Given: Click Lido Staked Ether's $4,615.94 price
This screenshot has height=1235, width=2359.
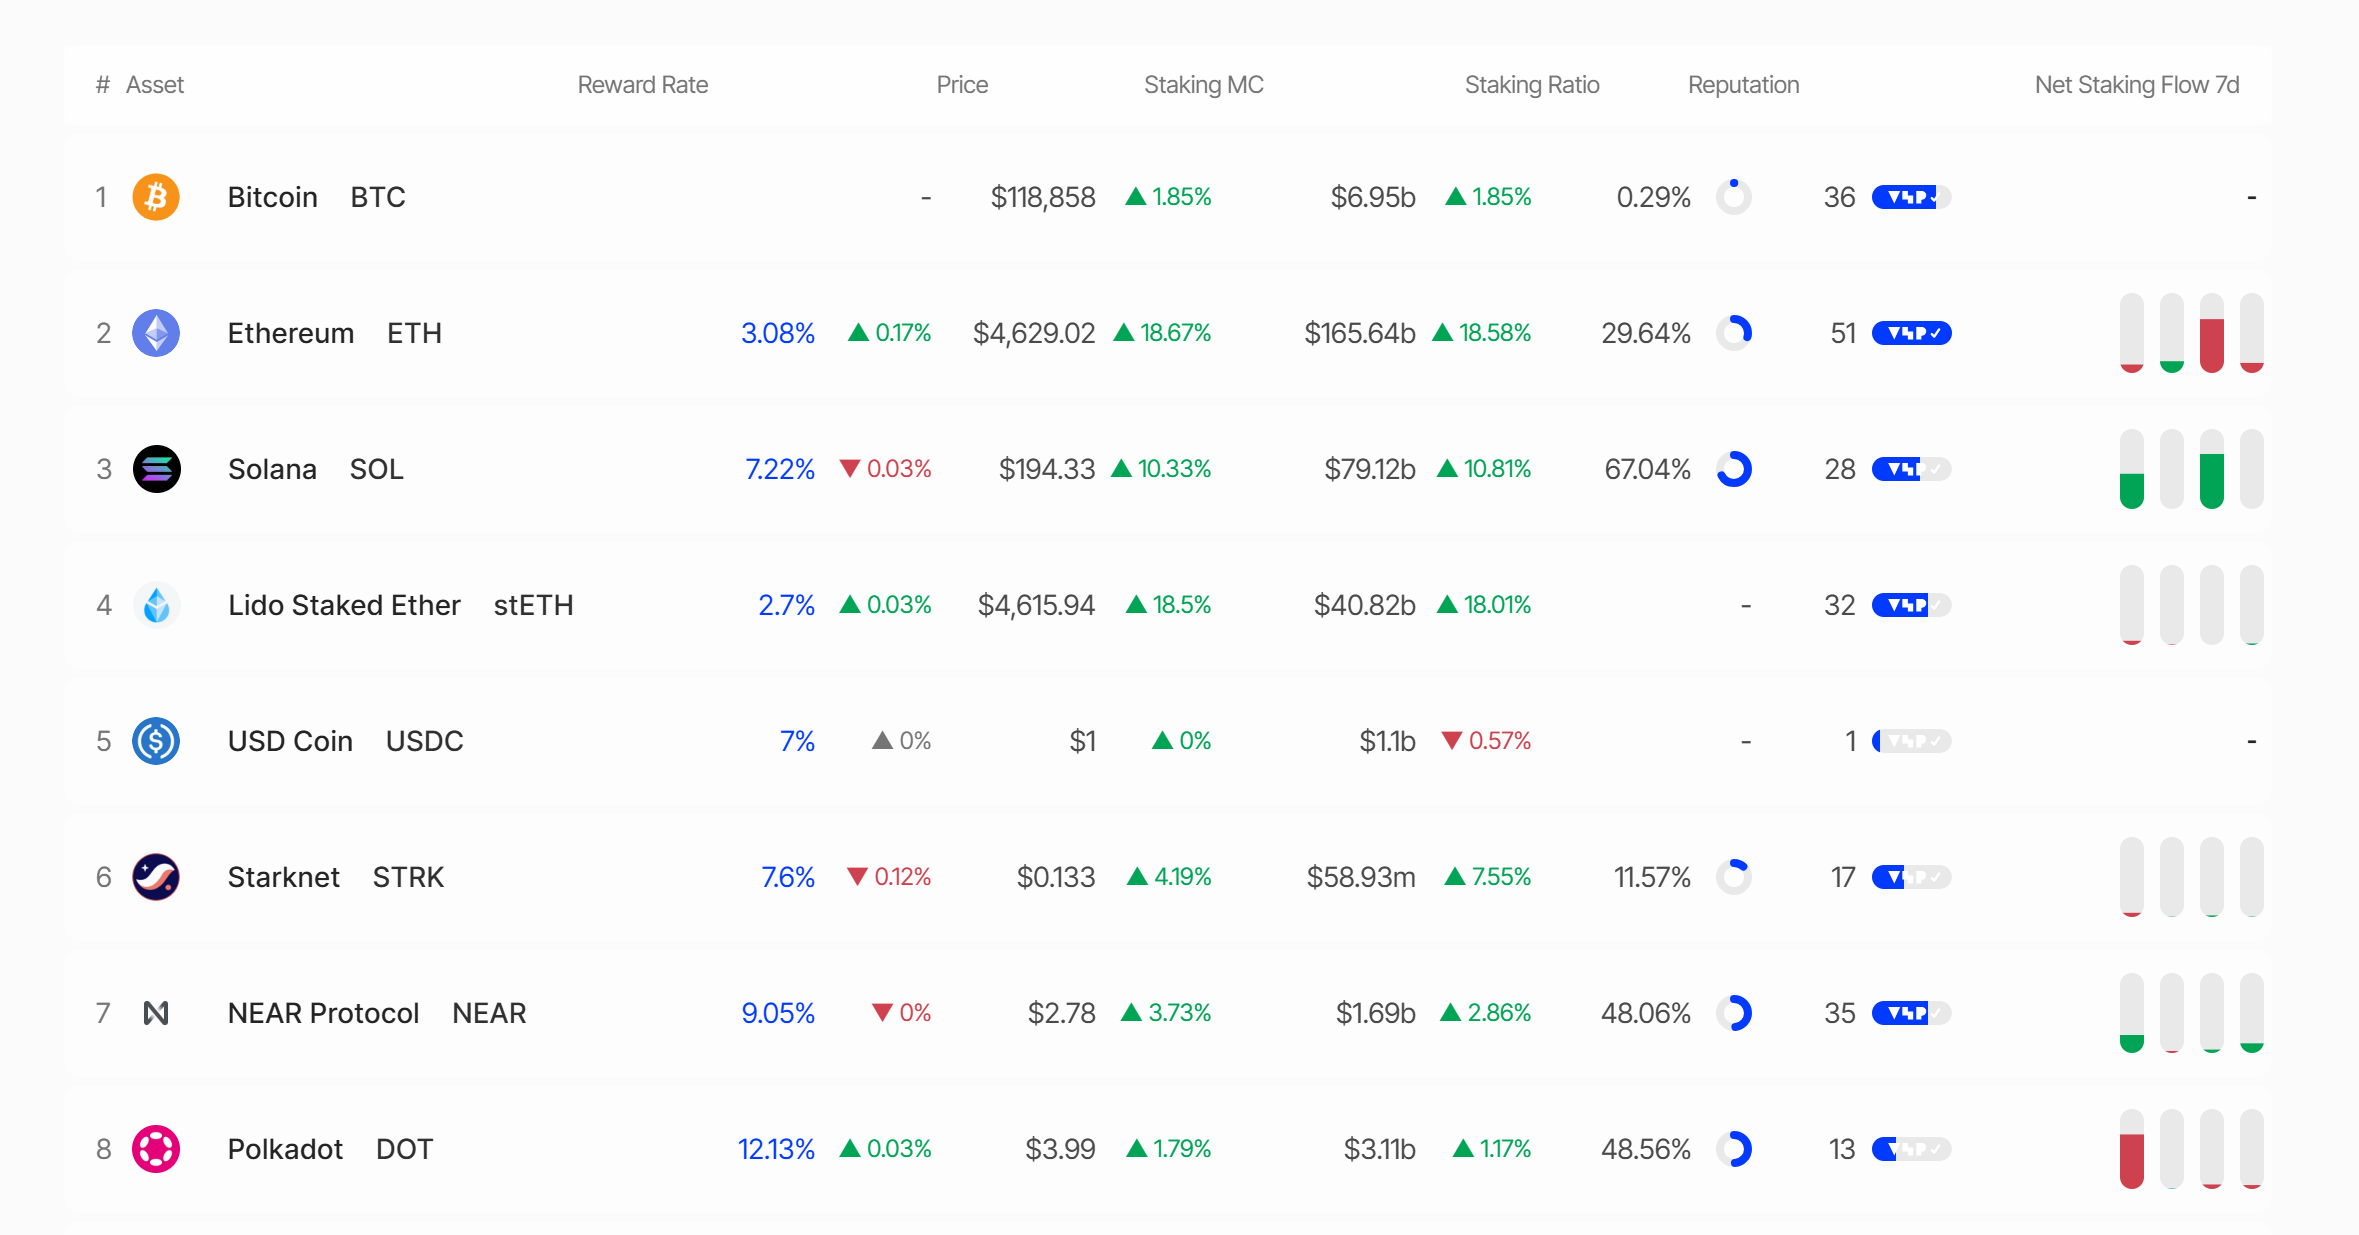Looking at the screenshot, I should pos(1037,605).
